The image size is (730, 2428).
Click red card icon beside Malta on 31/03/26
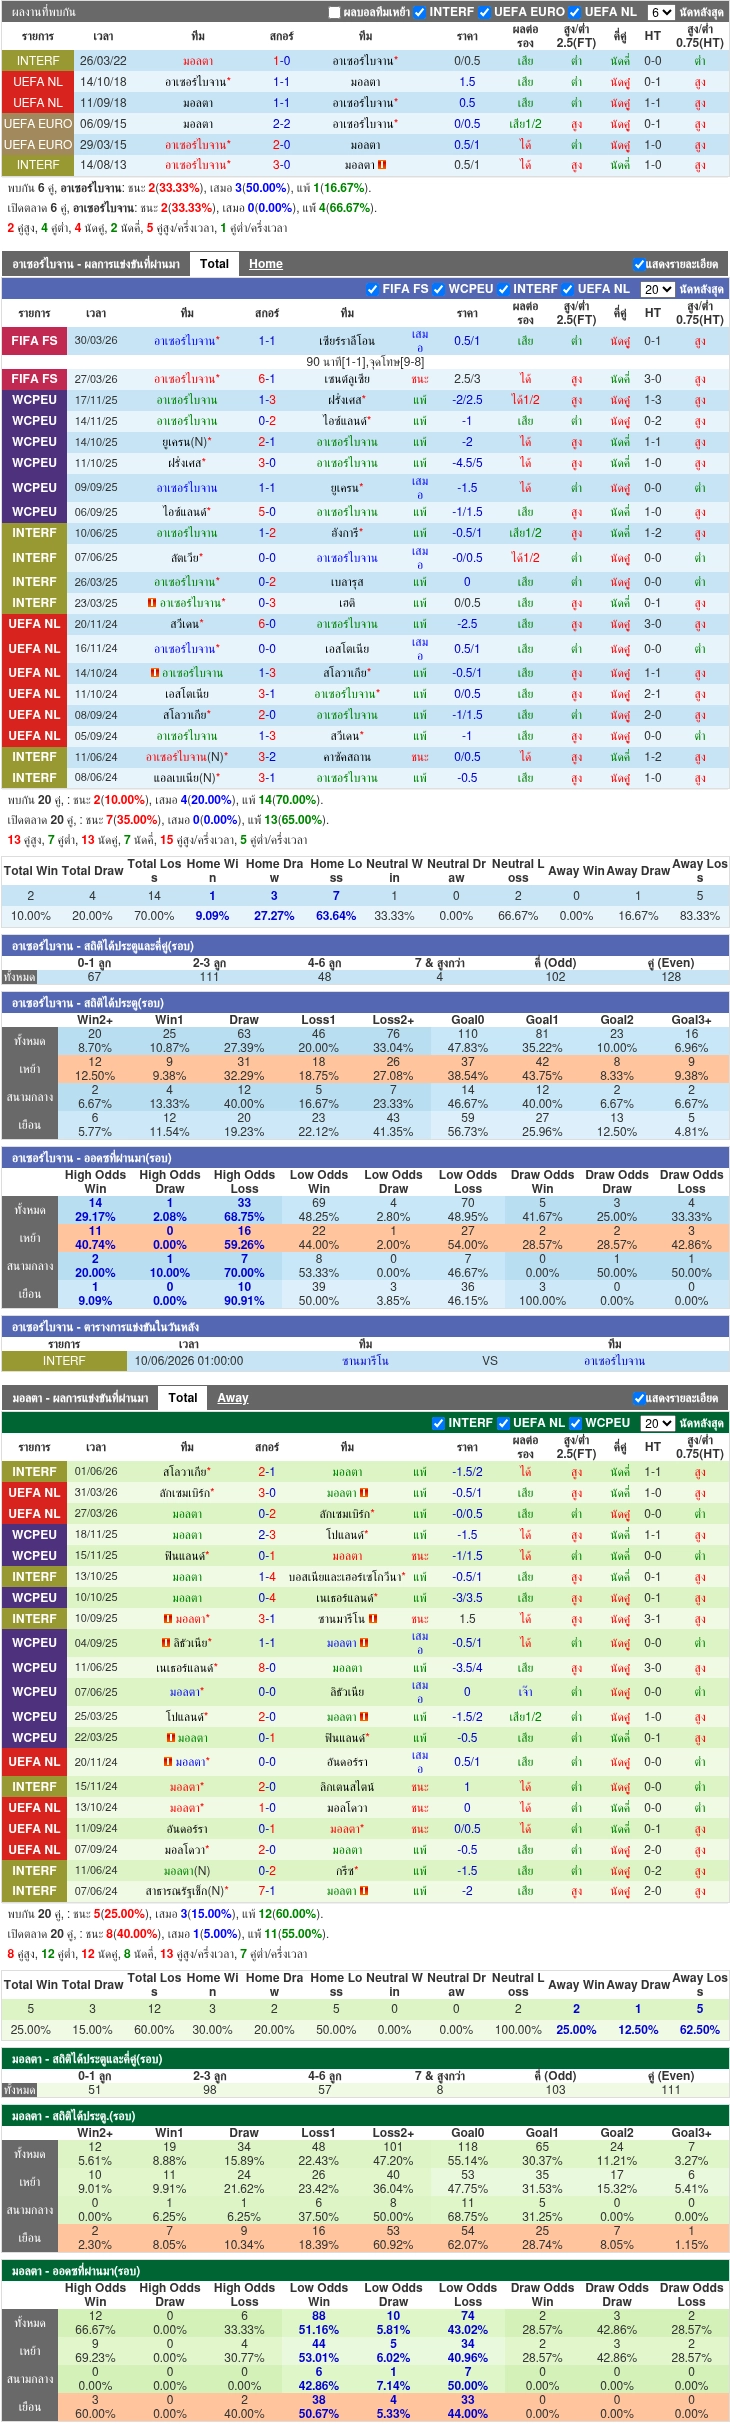(x=364, y=1493)
